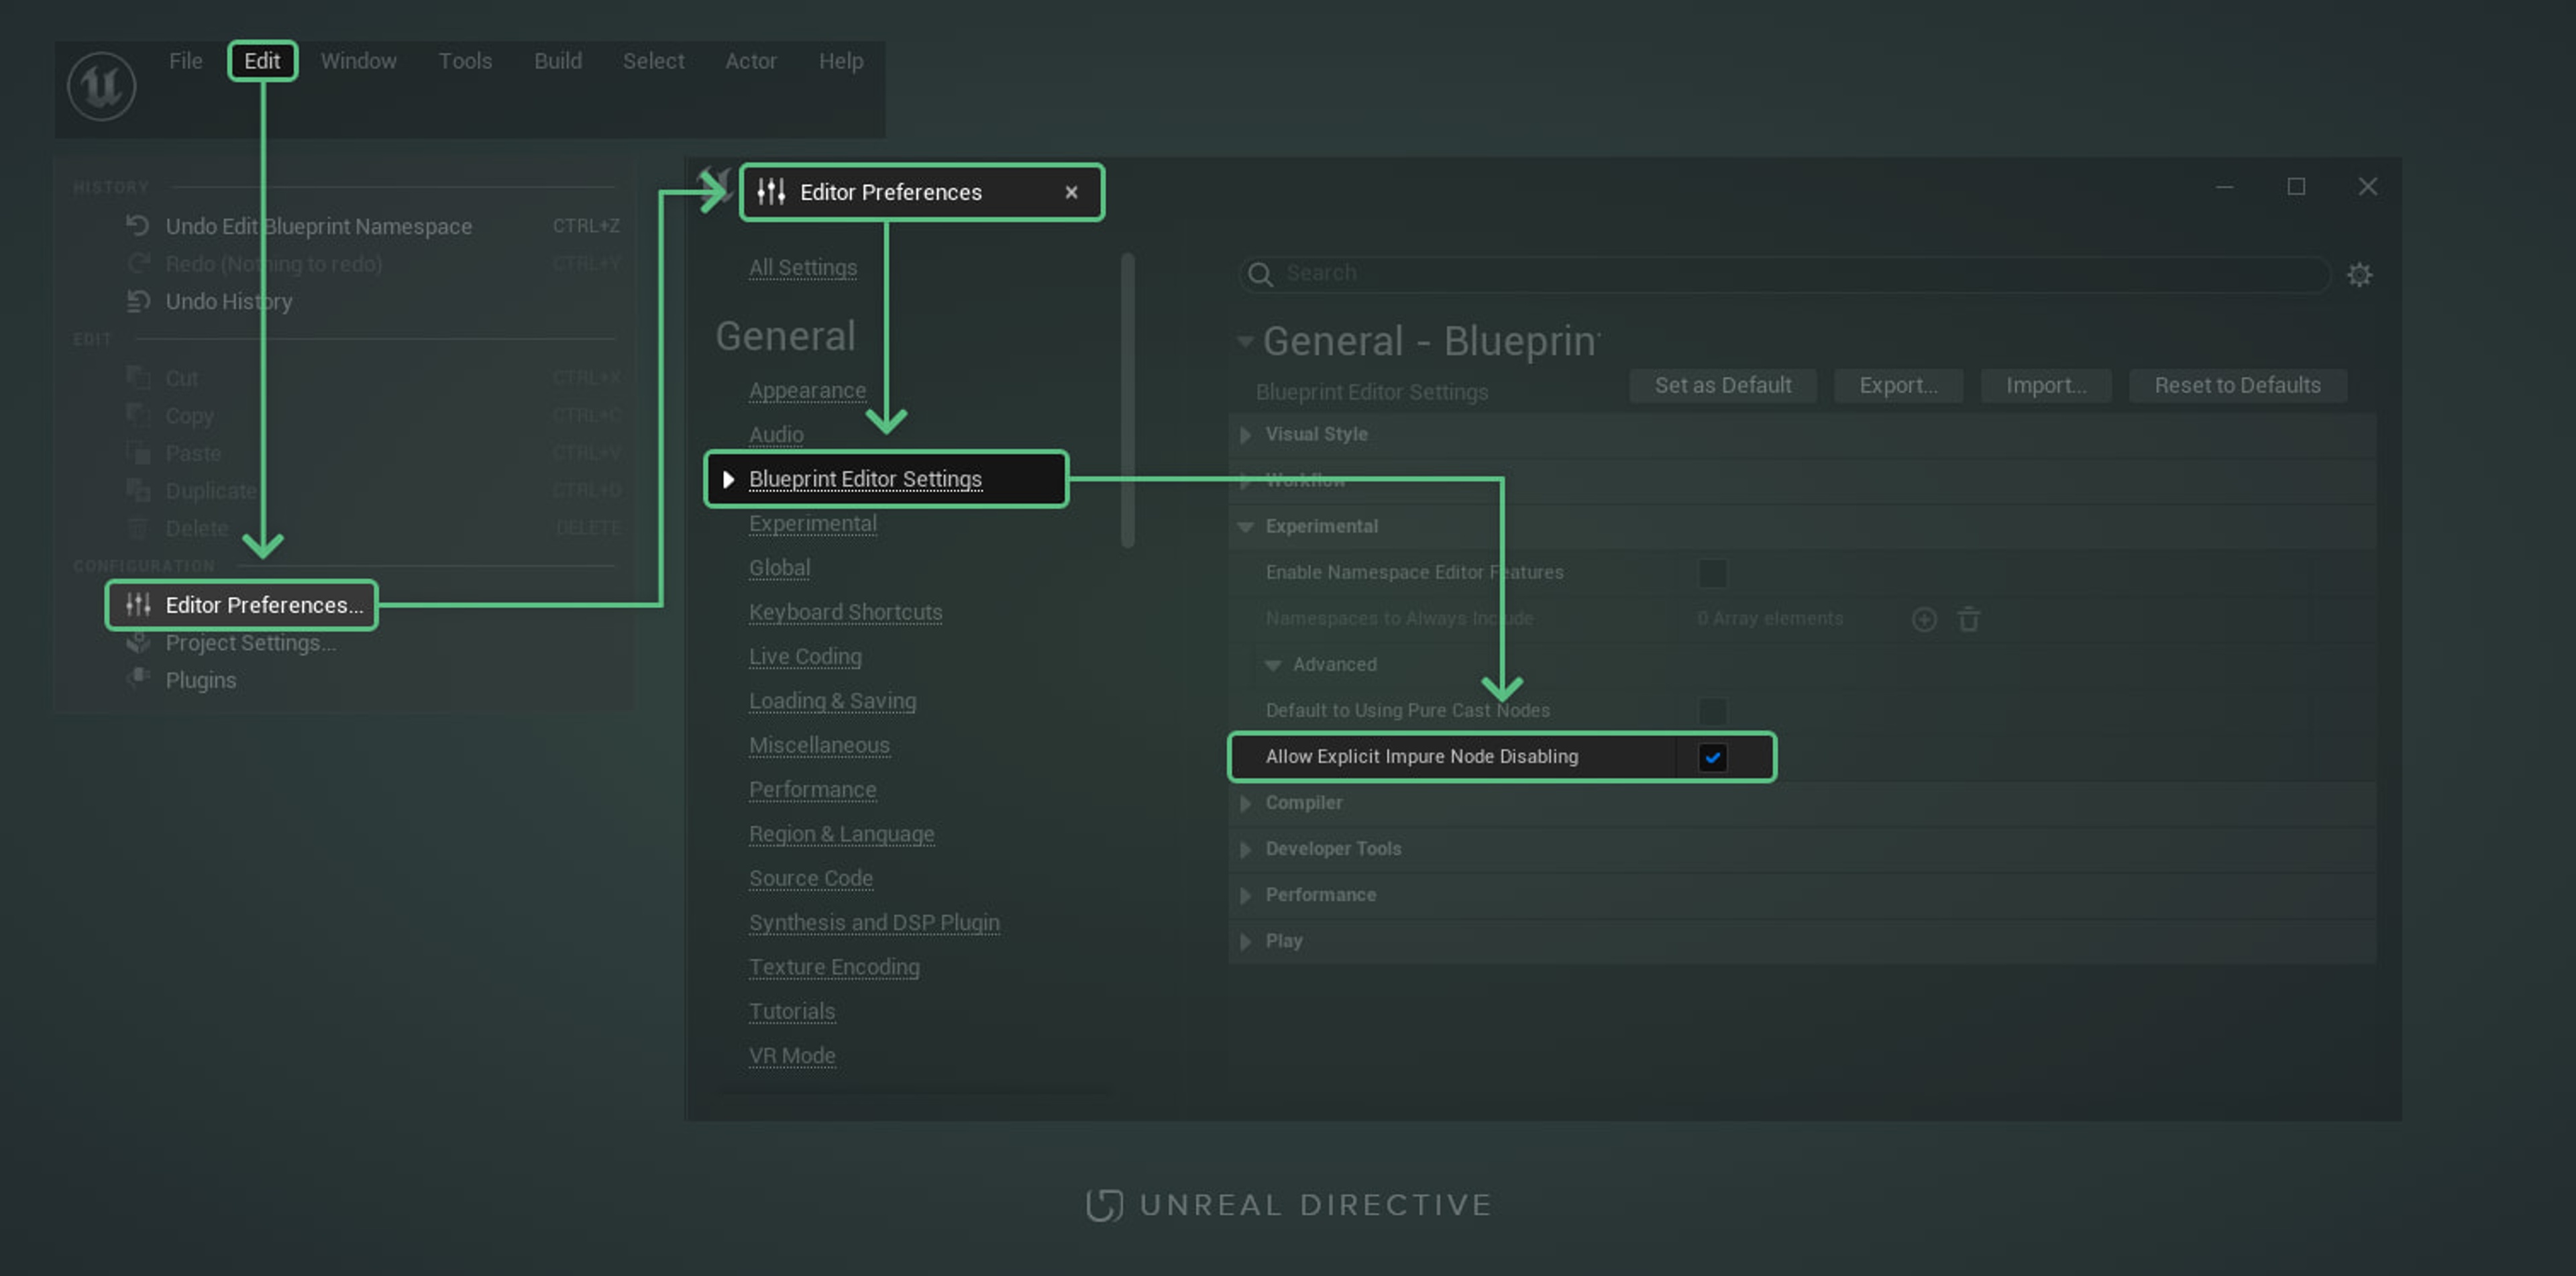Click the Editor Preferences sliders tab icon
The height and width of the screenshot is (1276, 2576).
pos(770,191)
